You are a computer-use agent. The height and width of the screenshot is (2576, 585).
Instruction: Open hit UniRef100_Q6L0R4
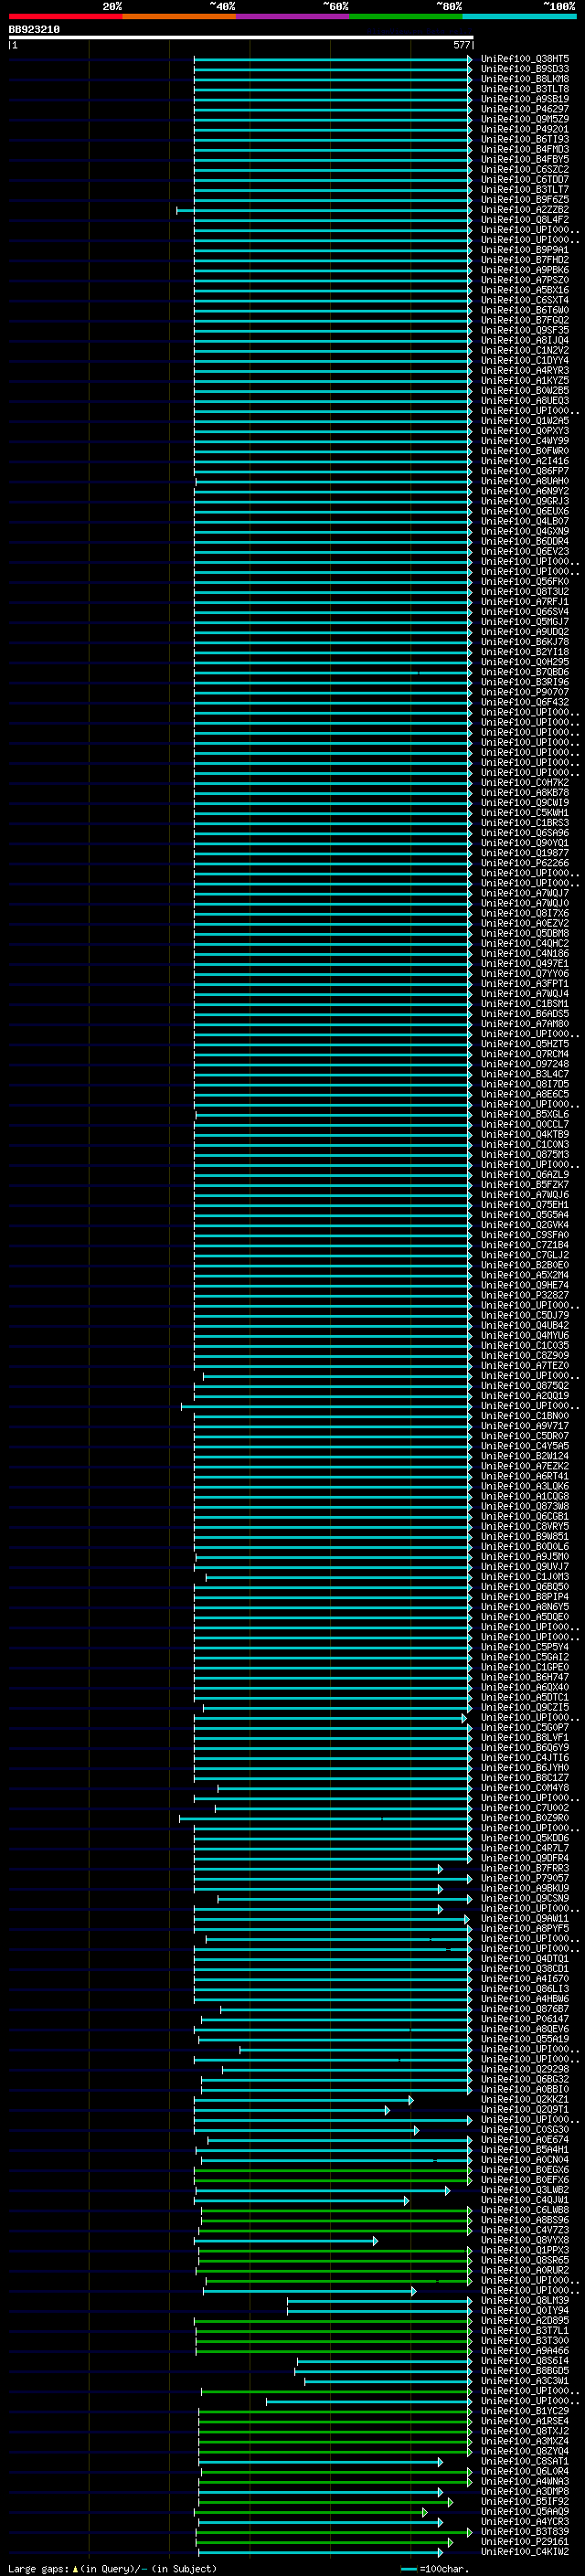[525, 2472]
